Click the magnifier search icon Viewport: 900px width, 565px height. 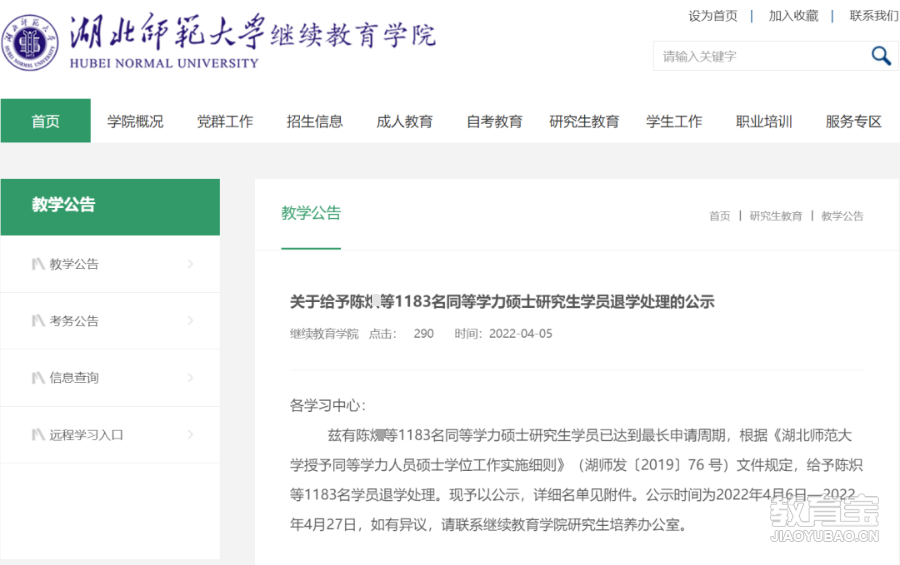pos(881,56)
